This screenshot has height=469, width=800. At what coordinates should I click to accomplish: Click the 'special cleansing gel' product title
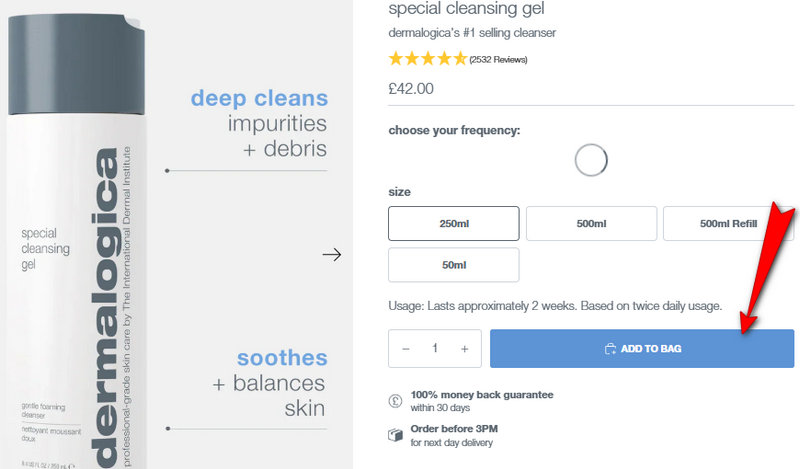465,9
